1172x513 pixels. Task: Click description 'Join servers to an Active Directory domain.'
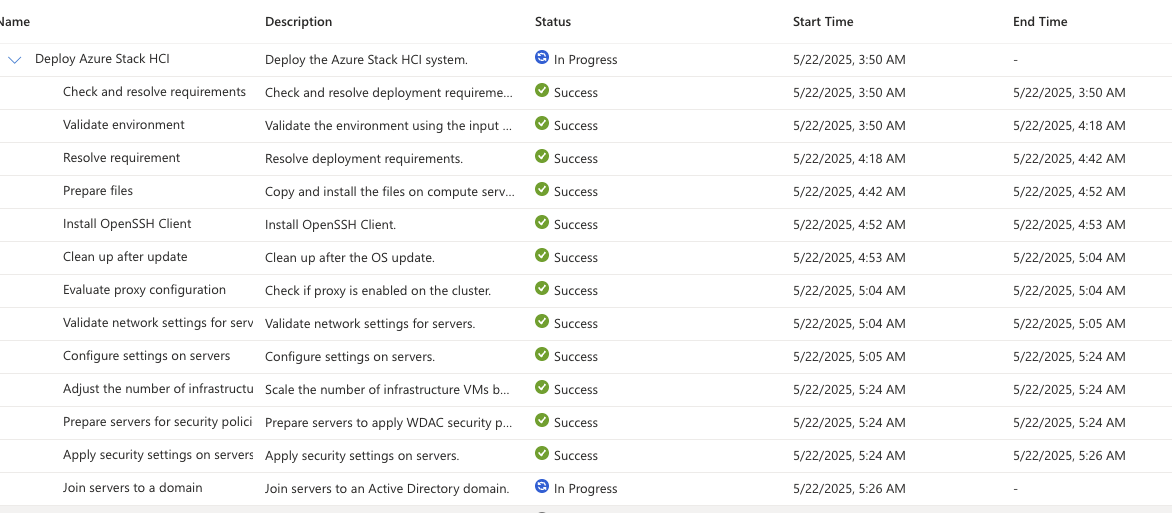(387, 488)
